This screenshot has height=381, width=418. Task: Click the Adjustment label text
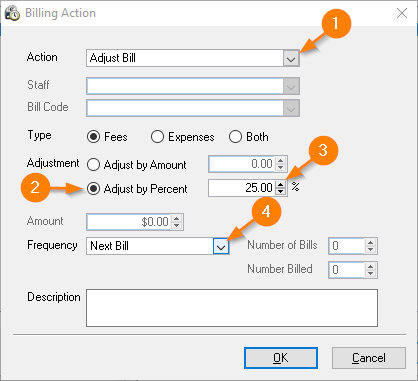pos(53,163)
